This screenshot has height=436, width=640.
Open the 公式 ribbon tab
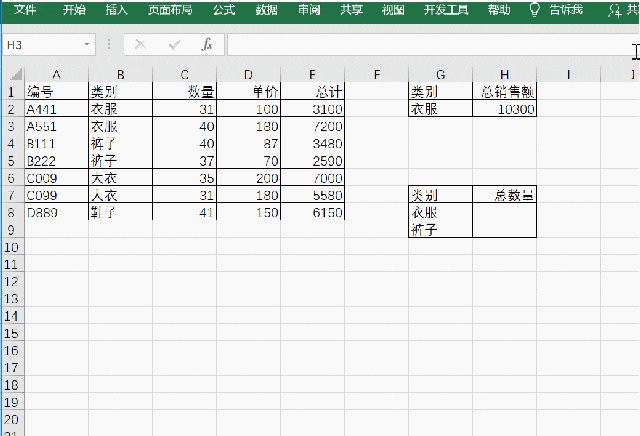pos(224,10)
